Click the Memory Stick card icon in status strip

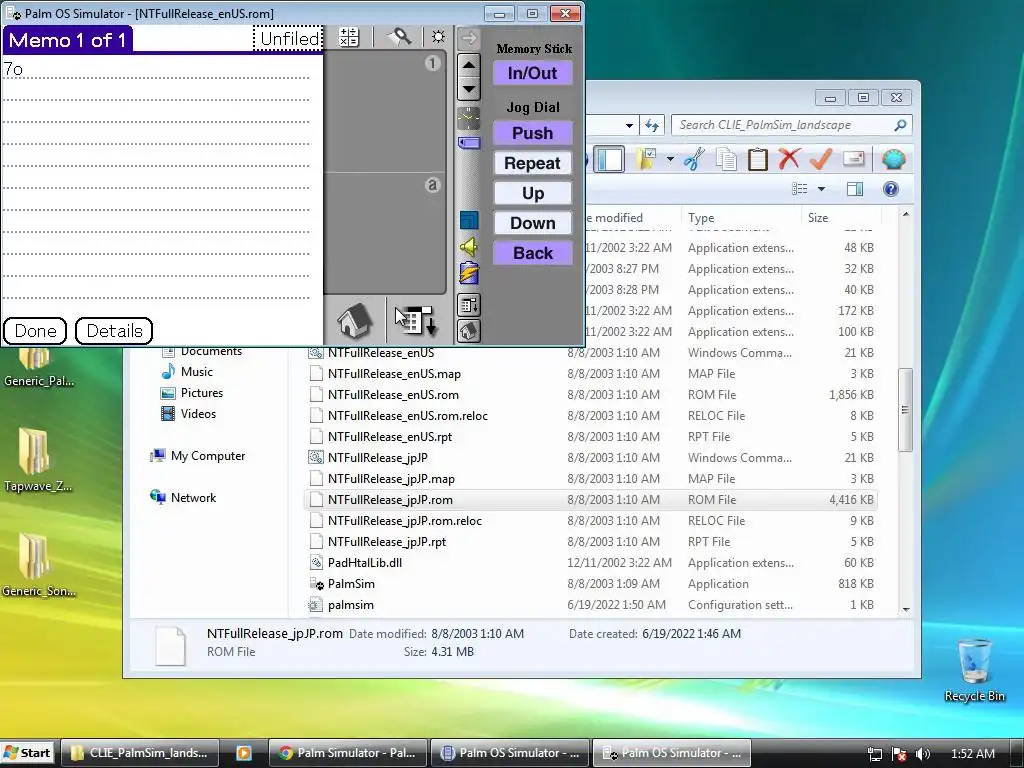point(468,142)
